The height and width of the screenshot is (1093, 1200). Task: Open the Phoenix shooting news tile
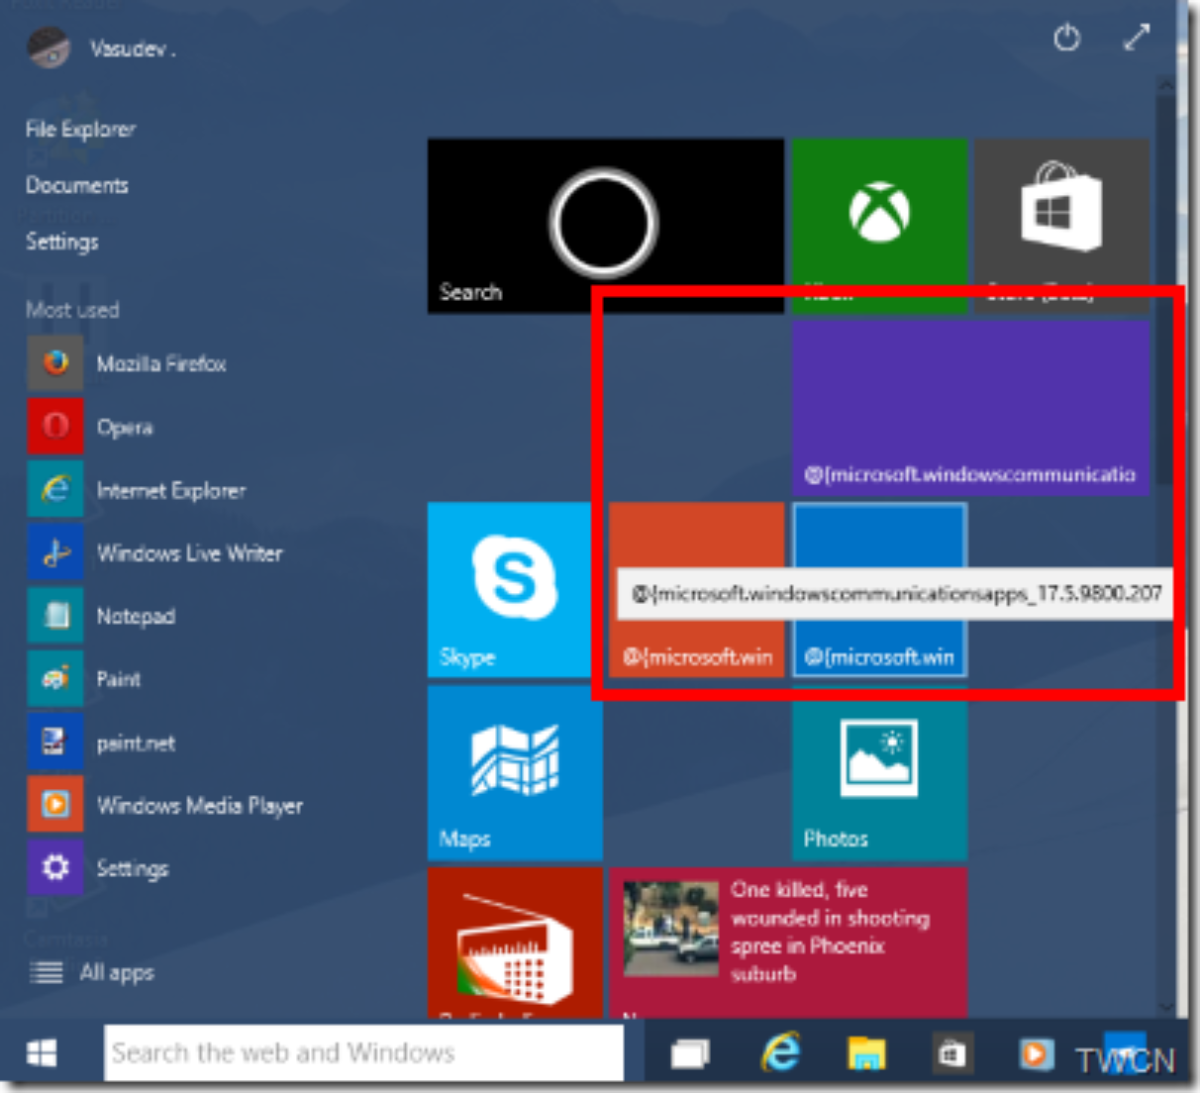[x=788, y=942]
